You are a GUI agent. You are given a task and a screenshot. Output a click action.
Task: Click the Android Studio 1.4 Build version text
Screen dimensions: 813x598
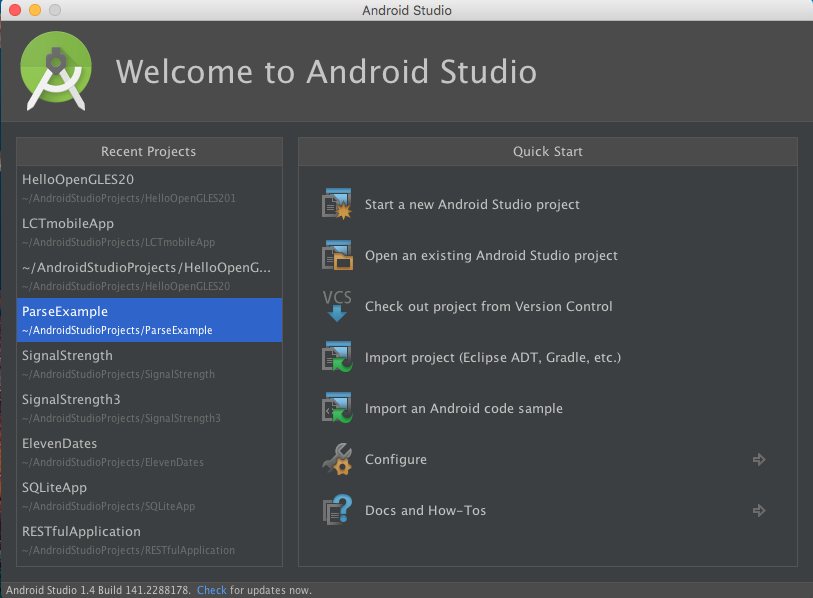coord(98,590)
